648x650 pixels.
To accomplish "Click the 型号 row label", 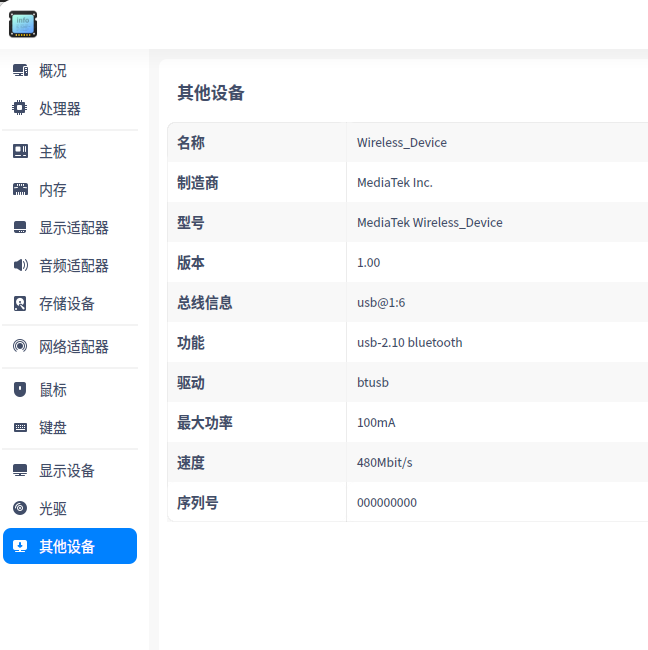I will 191,223.
